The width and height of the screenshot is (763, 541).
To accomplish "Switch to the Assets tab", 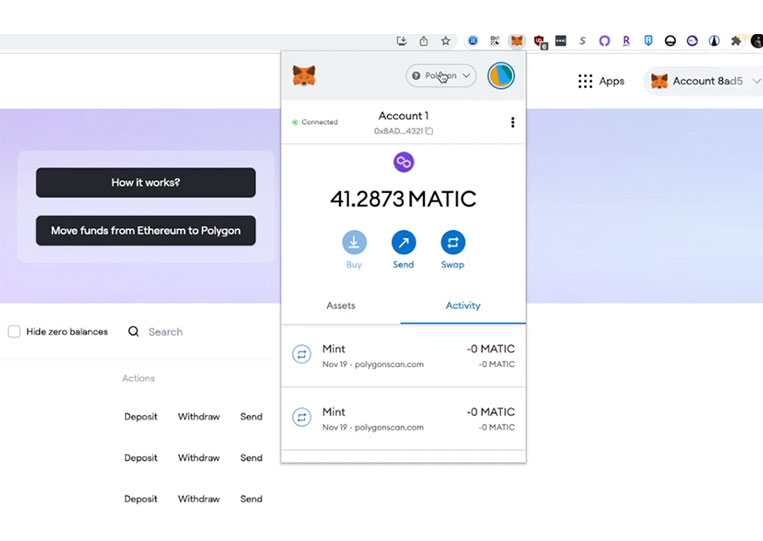I will (x=341, y=306).
